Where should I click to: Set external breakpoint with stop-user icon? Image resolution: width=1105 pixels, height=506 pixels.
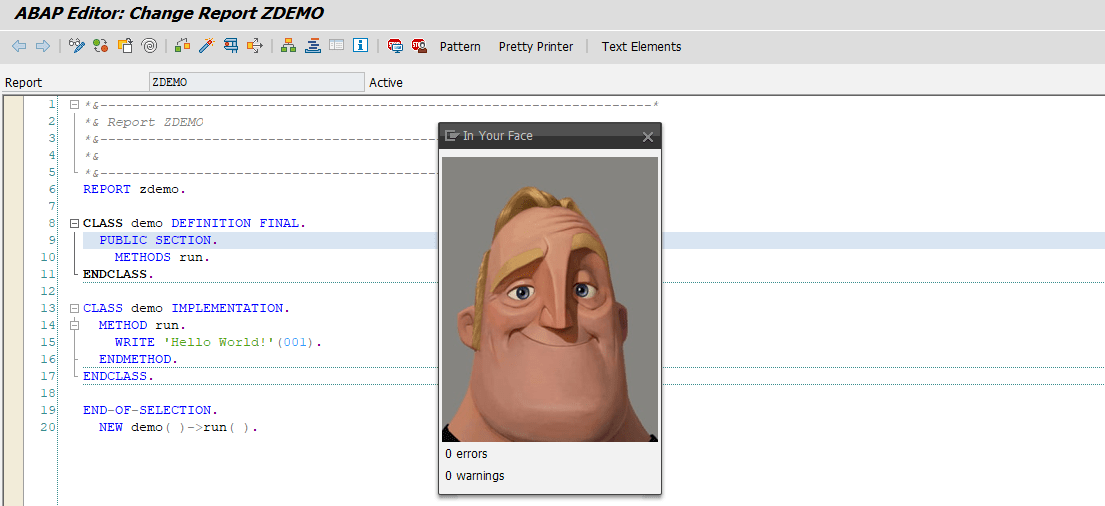point(419,47)
